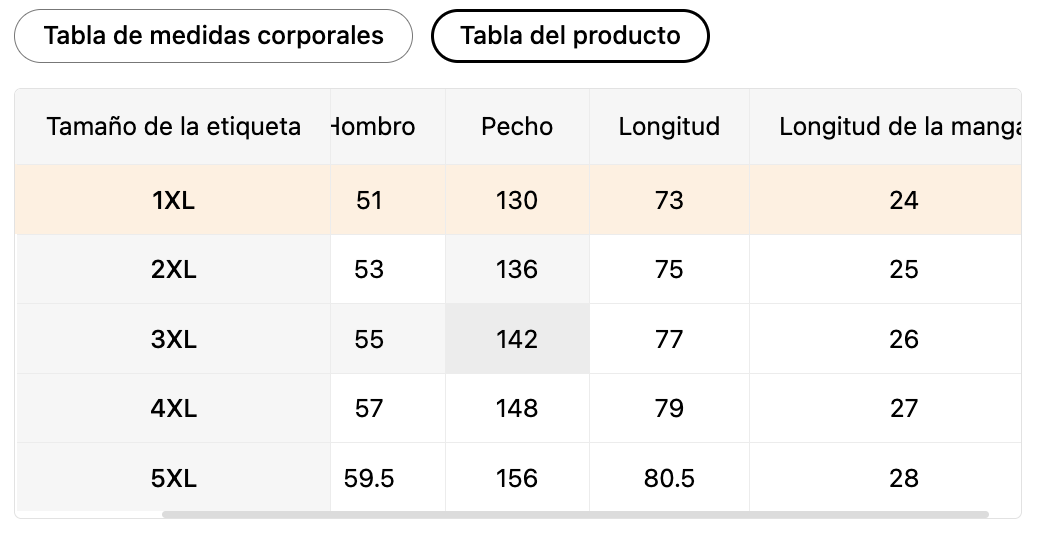
Task: Click the 130 chest value in 1XL row
Action: point(517,200)
